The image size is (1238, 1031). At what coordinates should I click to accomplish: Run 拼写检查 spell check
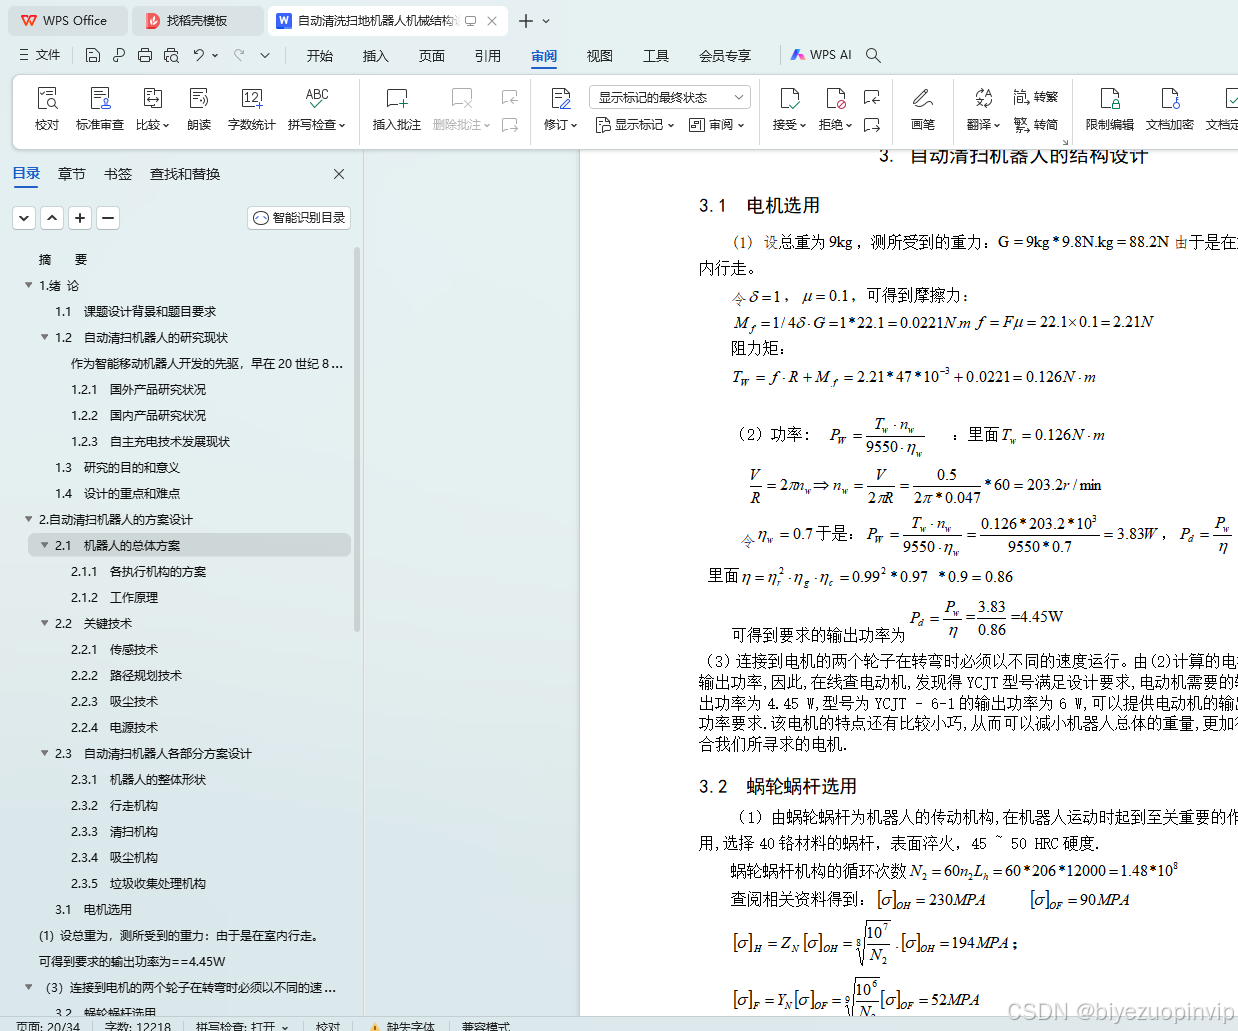(x=317, y=108)
